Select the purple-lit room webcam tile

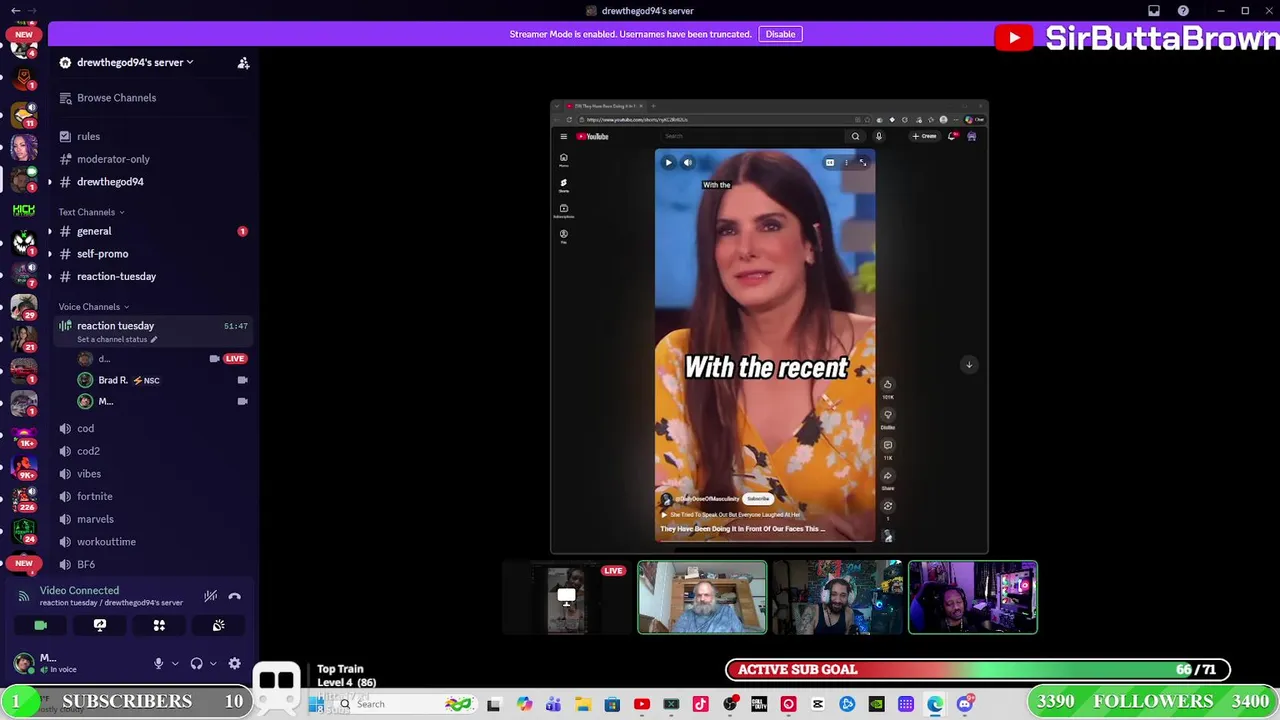click(x=973, y=597)
